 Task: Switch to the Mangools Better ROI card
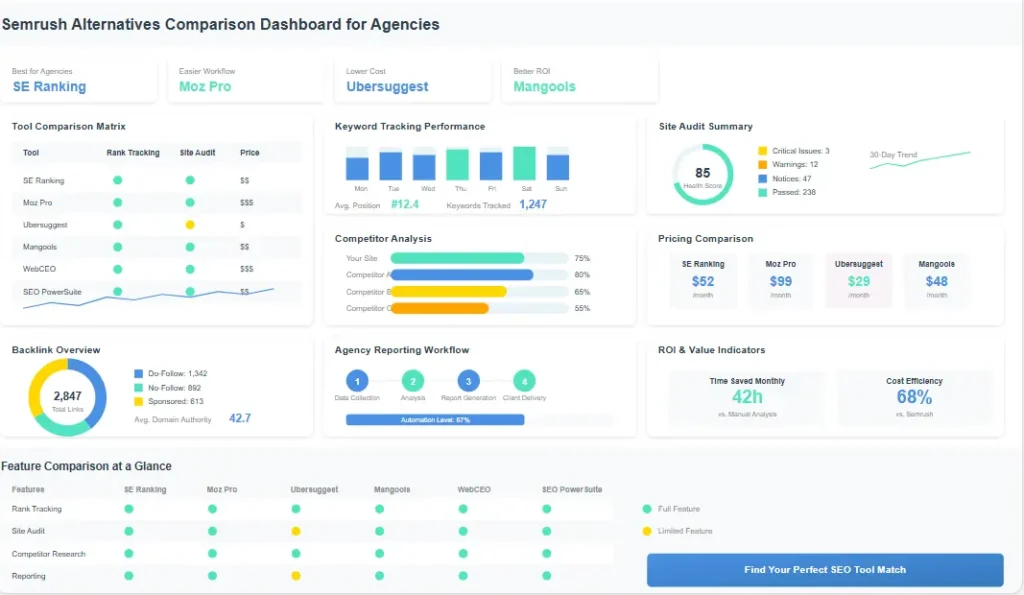click(x=580, y=79)
